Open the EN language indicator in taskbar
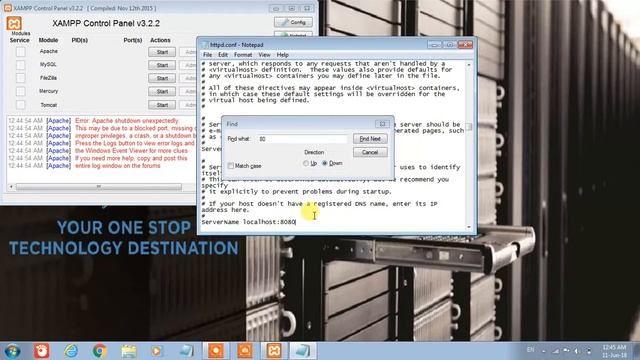This screenshot has width=640, height=360. [530, 350]
